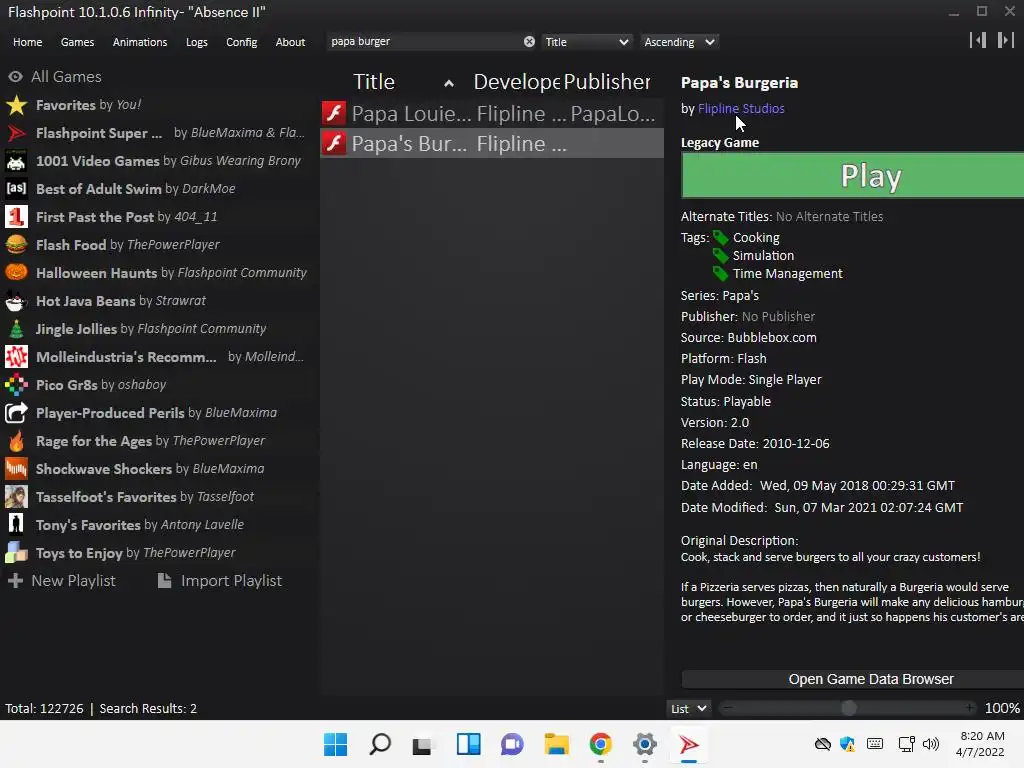Click Release Date 2010-12-06 text
This screenshot has height=768, width=1024.
coord(755,443)
